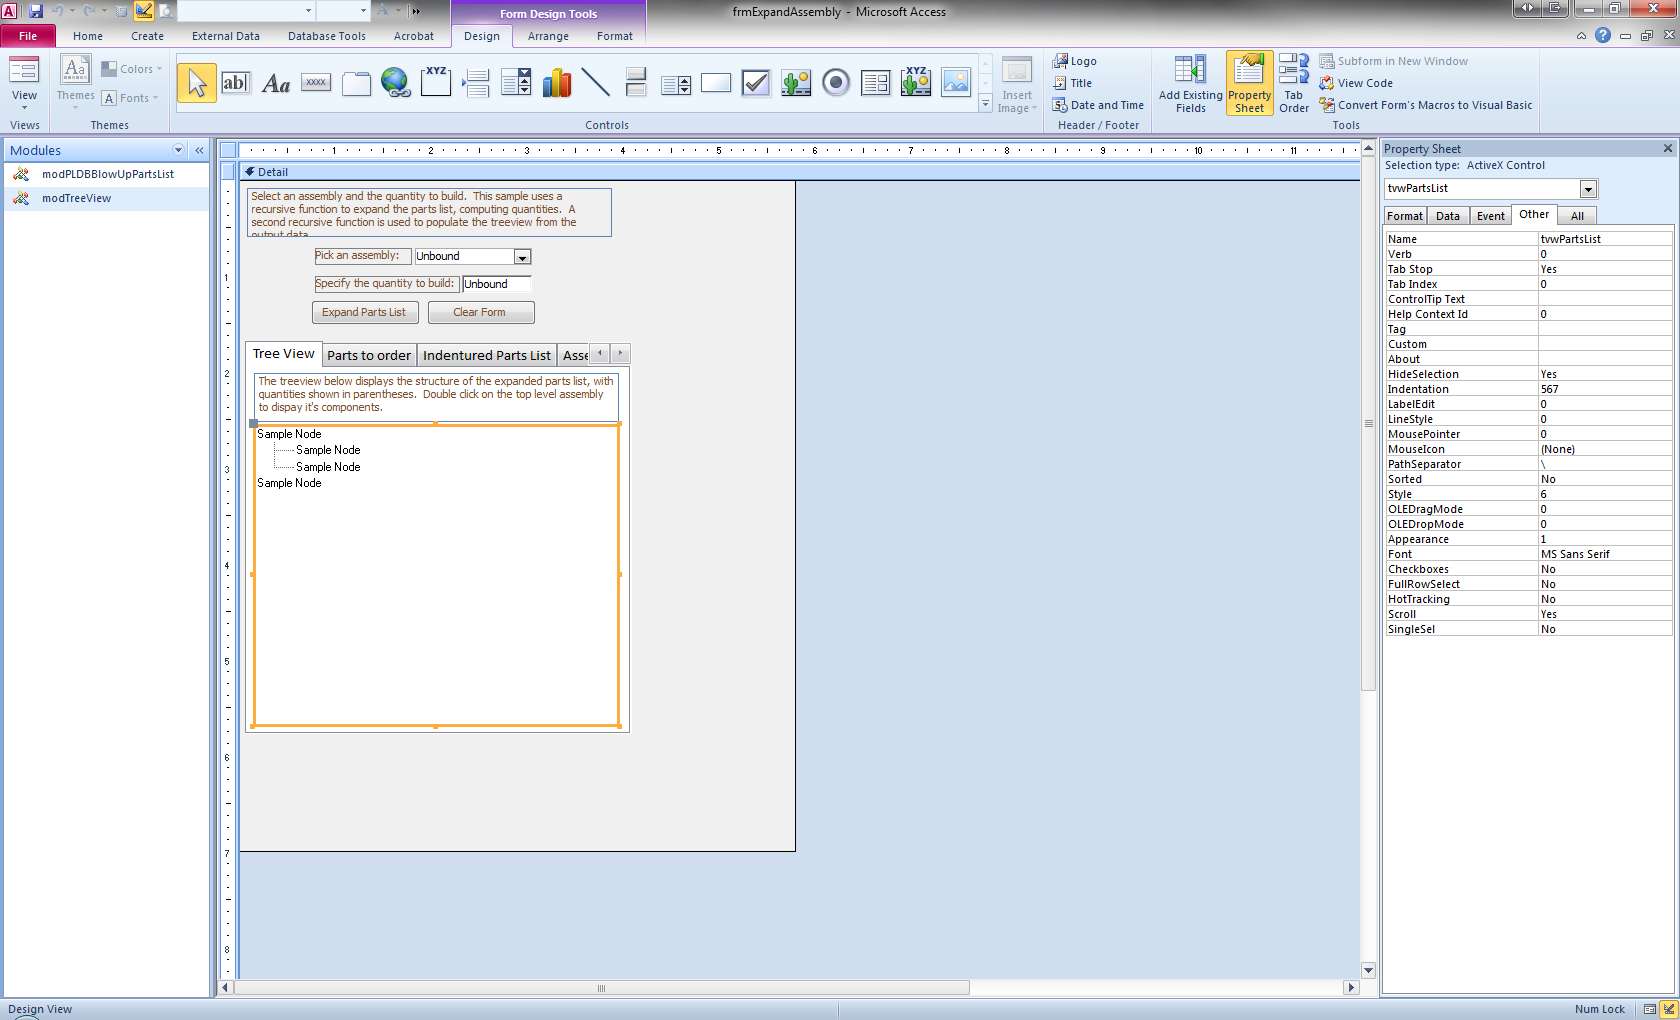This screenshot has width=1680, height=1020.
Task: Select the Tab Control tool
Action: 356,83
